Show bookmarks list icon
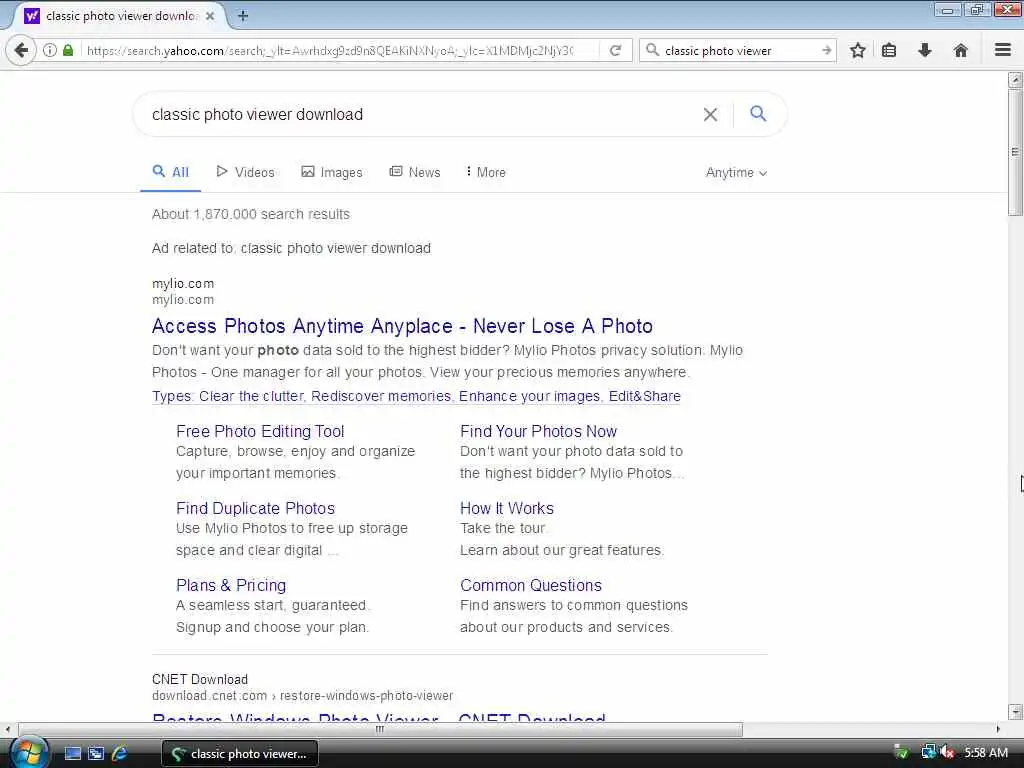 tap(889, 50)
